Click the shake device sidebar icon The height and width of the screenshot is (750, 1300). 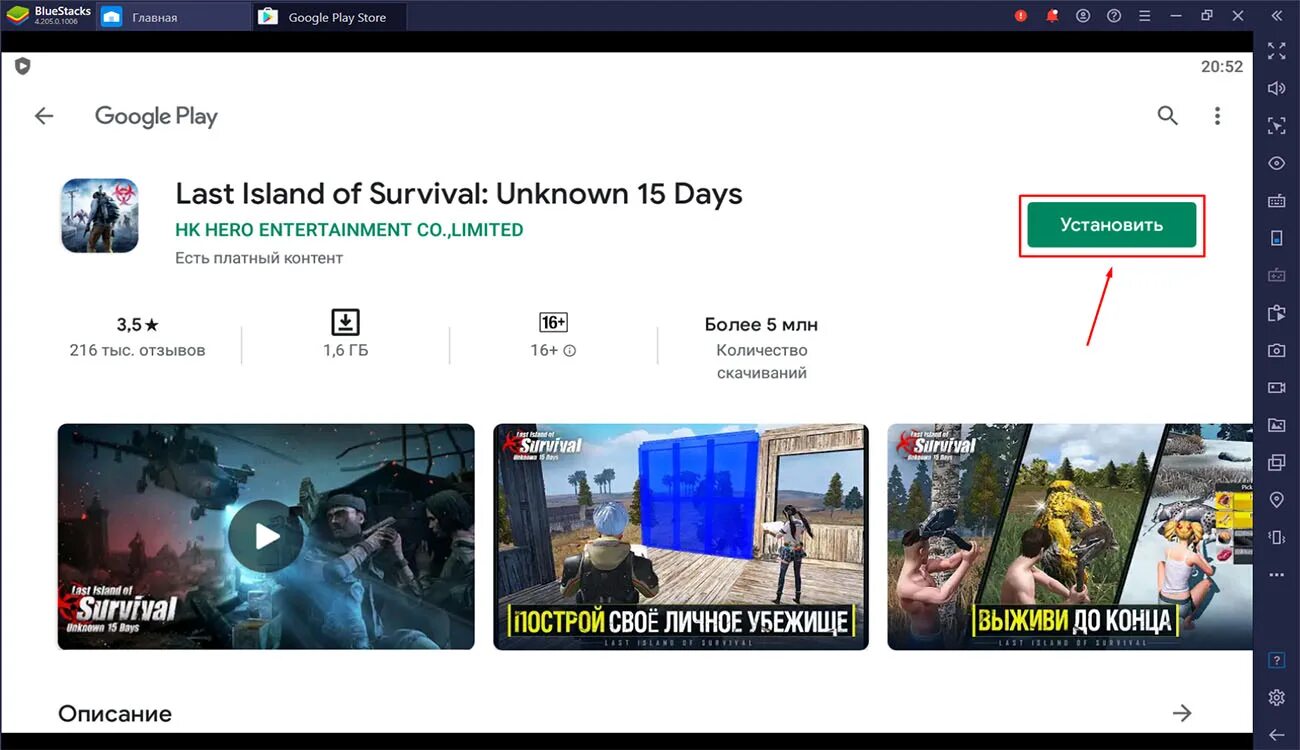tap(1276, 537)
